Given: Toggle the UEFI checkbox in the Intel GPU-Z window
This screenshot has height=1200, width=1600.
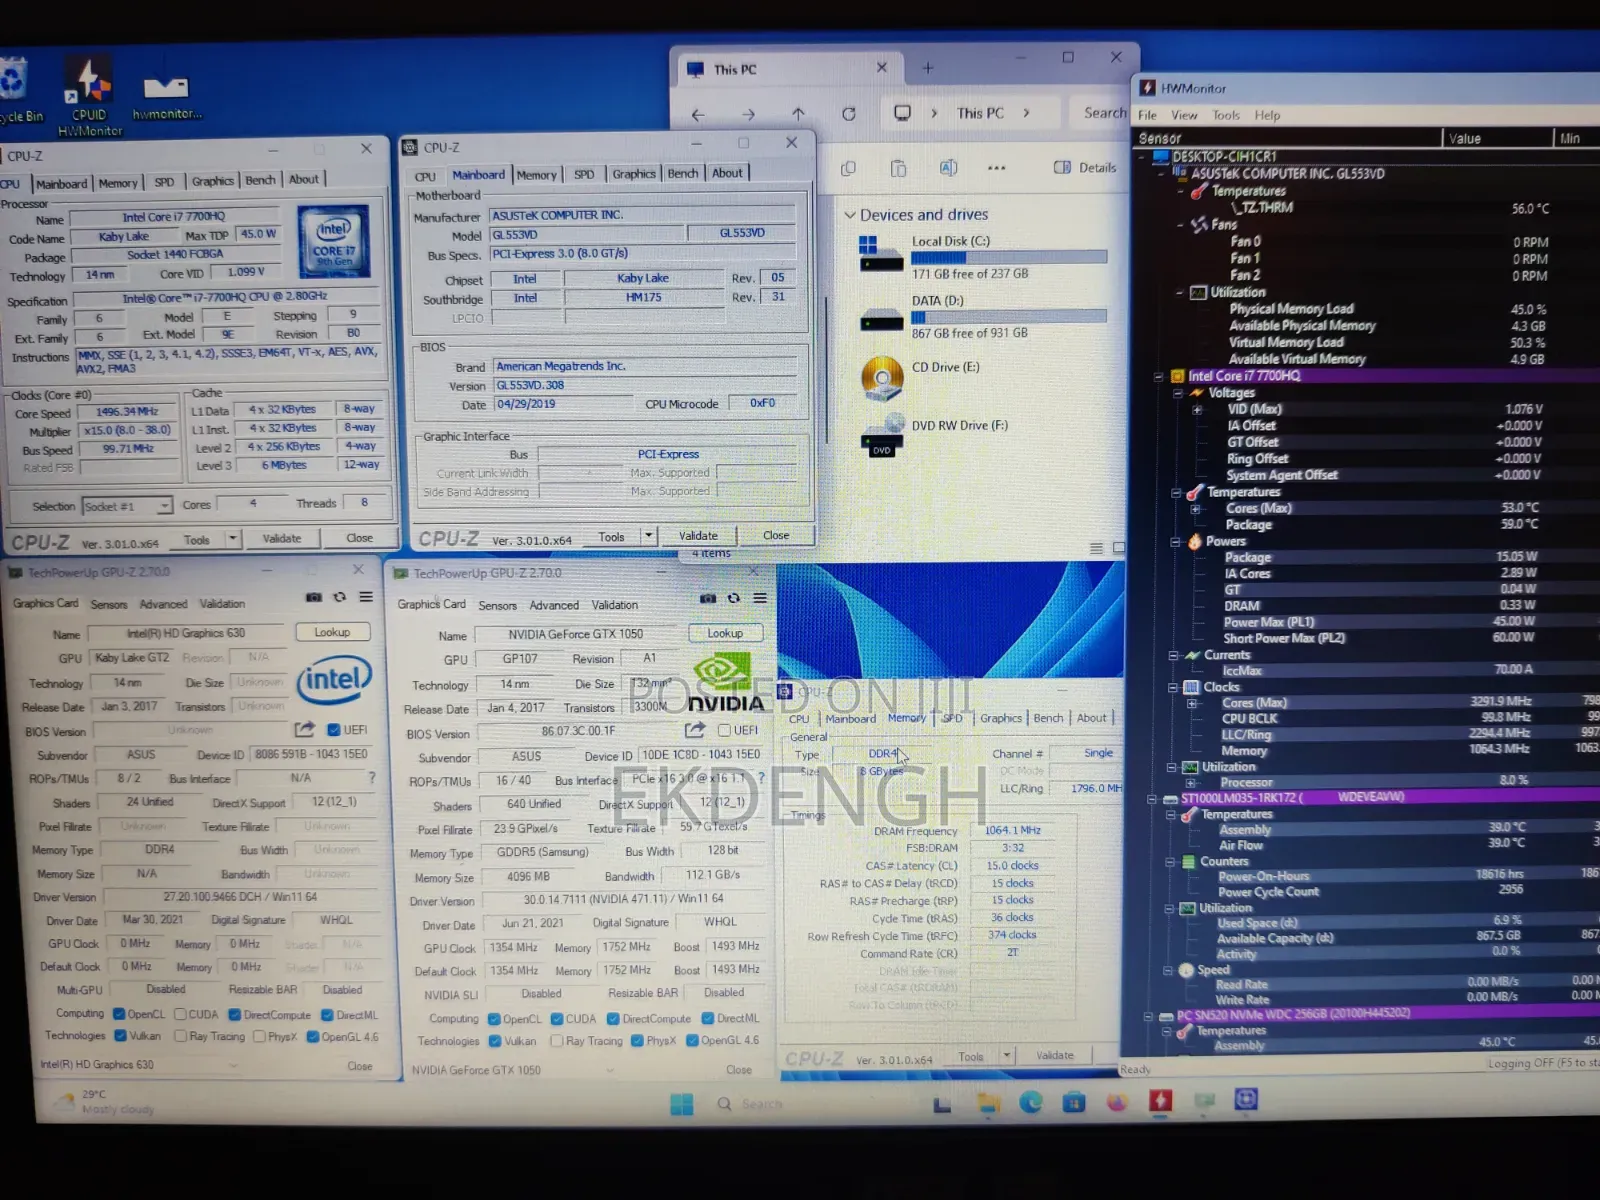Looking at the screenshot, I should click(334, 729).
